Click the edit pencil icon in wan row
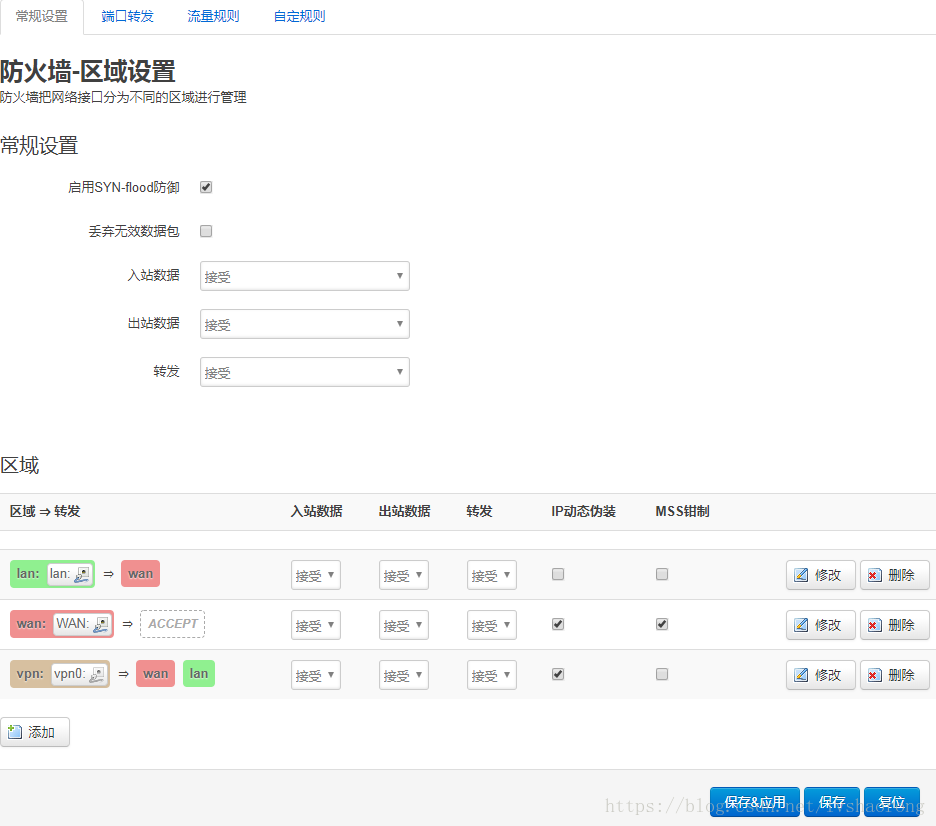Viewport: 936px width, 826px height. point(801,625)
